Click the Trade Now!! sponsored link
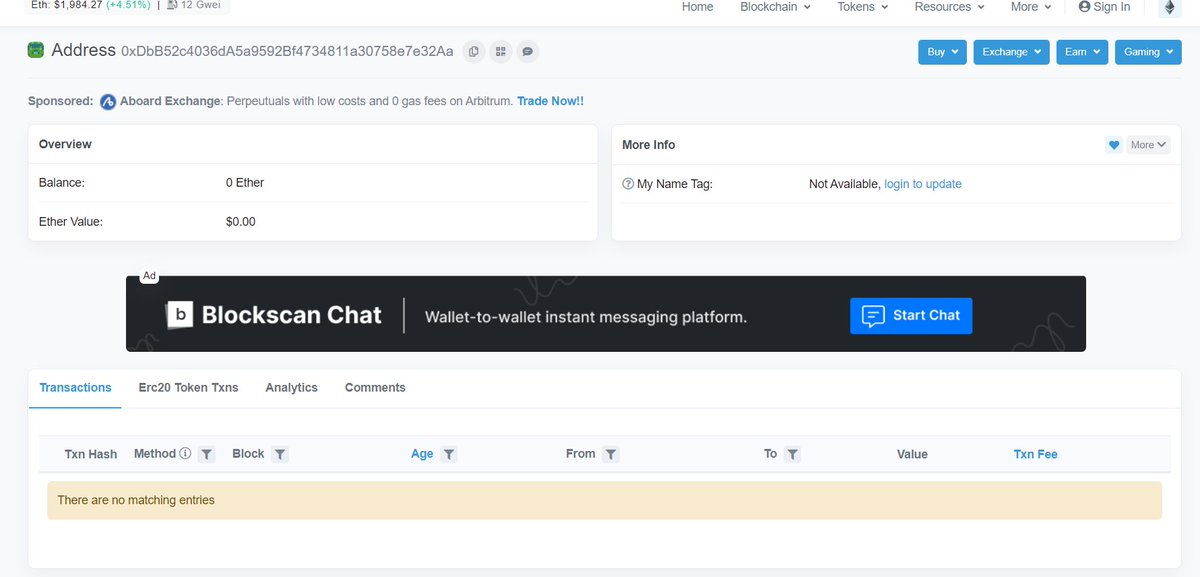The width and height of the screenshot is (1200, 577). (550, 102)
